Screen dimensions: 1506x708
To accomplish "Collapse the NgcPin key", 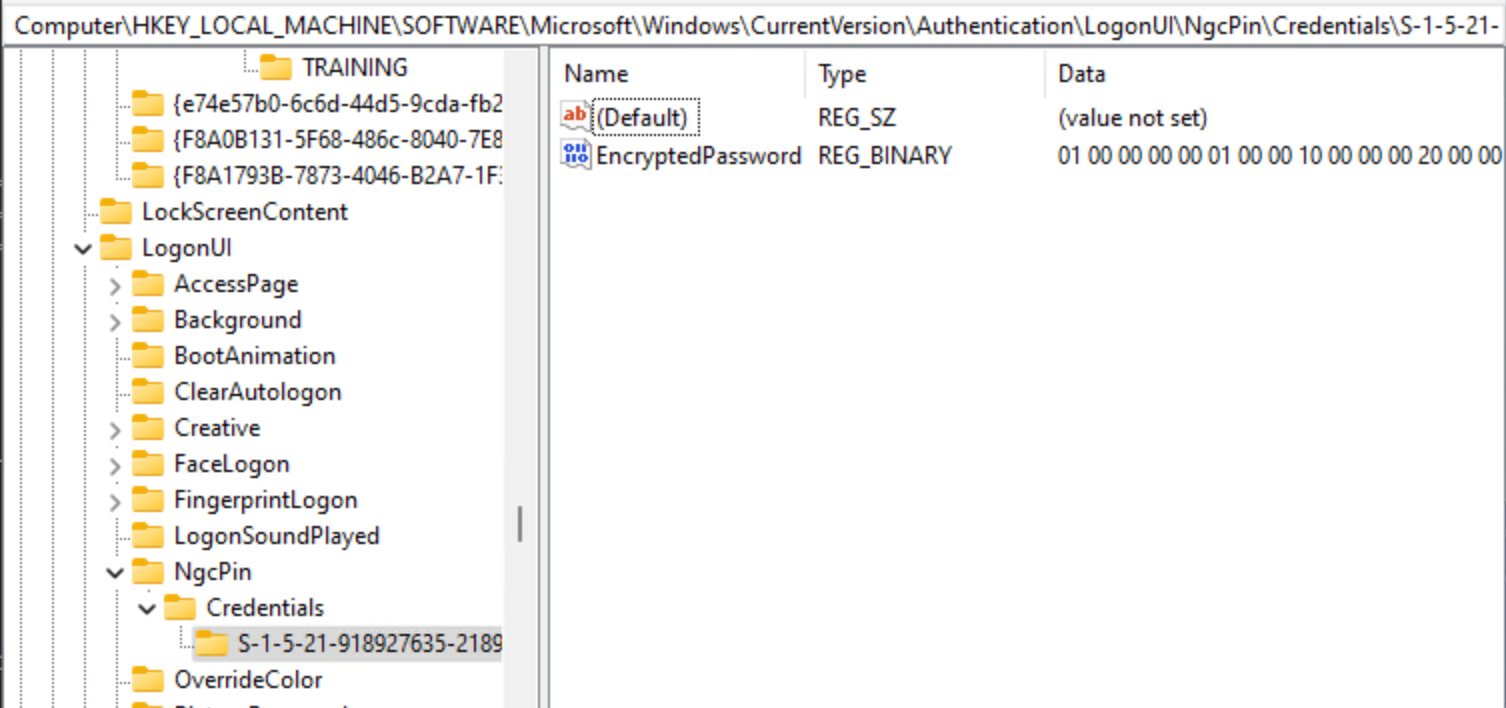I will tap(115, 572).
